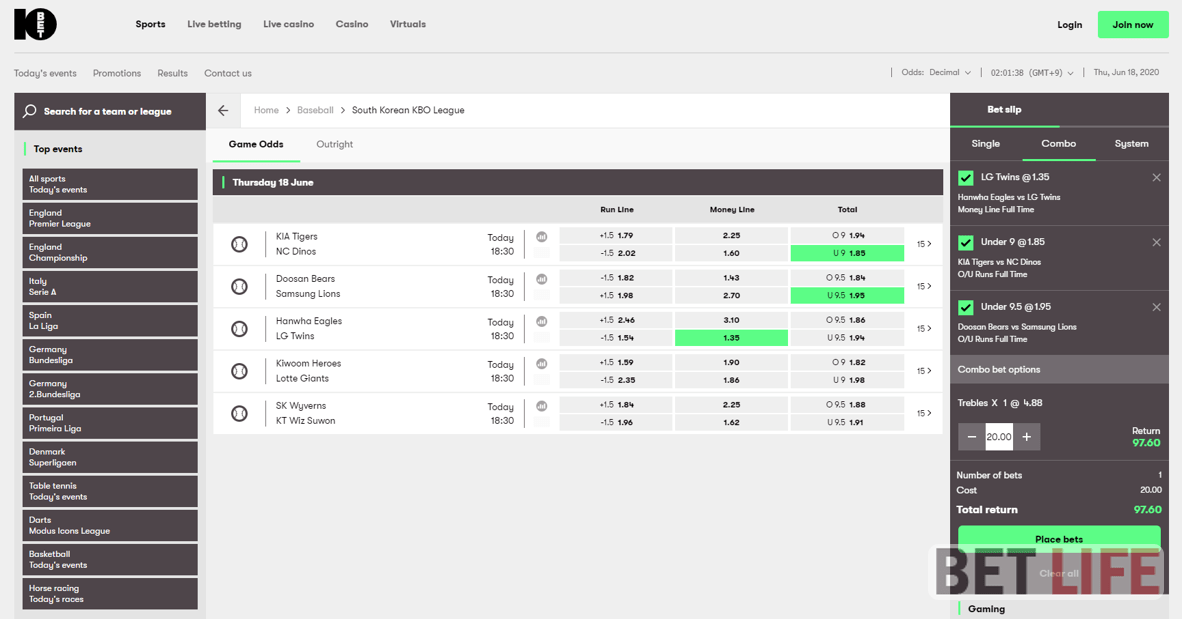
Task: Open the Sports menu
Action: (x=150, y=24)
